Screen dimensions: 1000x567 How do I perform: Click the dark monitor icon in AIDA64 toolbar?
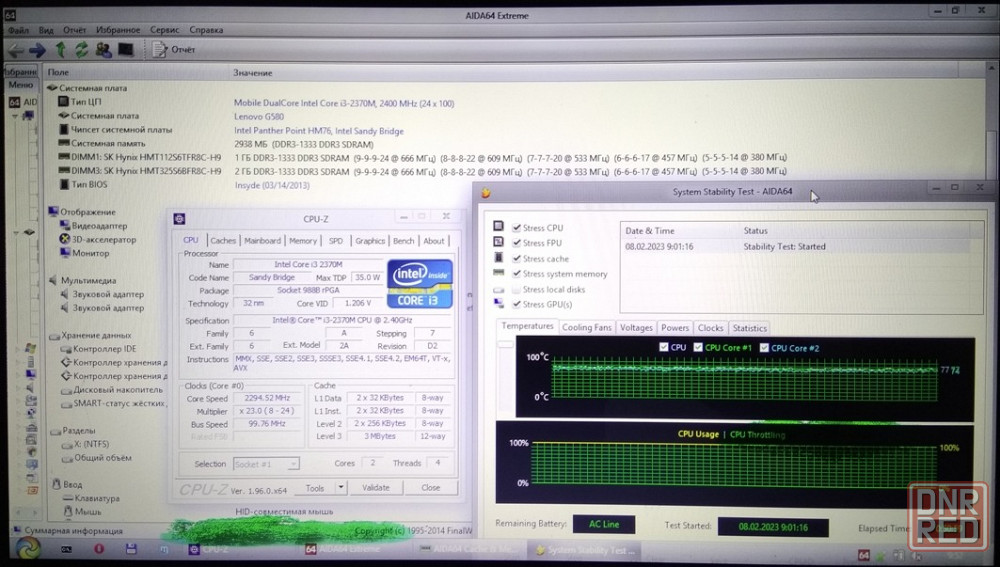point(126,49)
